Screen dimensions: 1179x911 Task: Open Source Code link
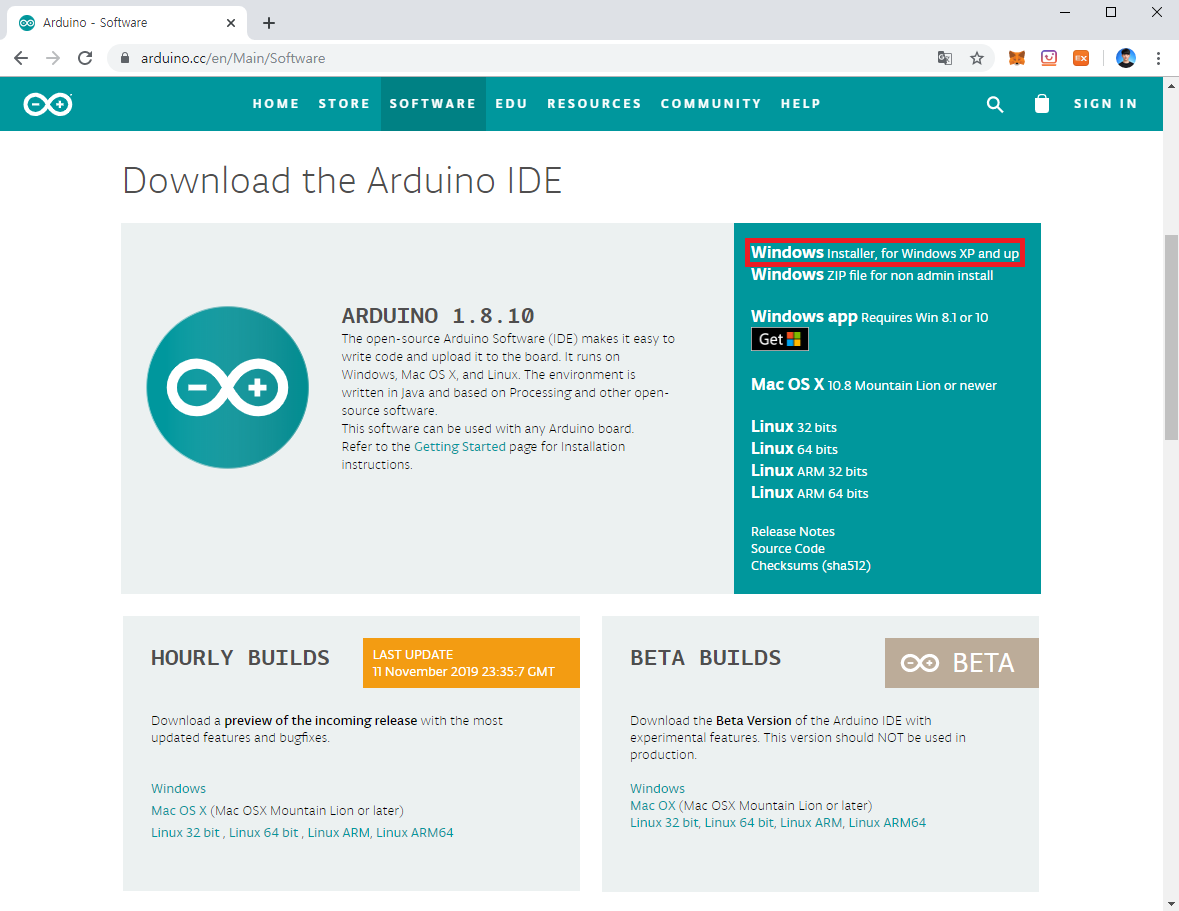(x=787, y=549)
